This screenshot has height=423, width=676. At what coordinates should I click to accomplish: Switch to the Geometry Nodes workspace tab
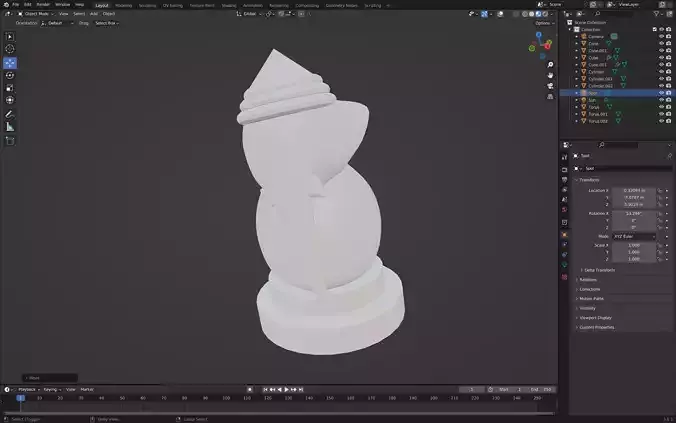pyautogui.click(x=341, y=6)
